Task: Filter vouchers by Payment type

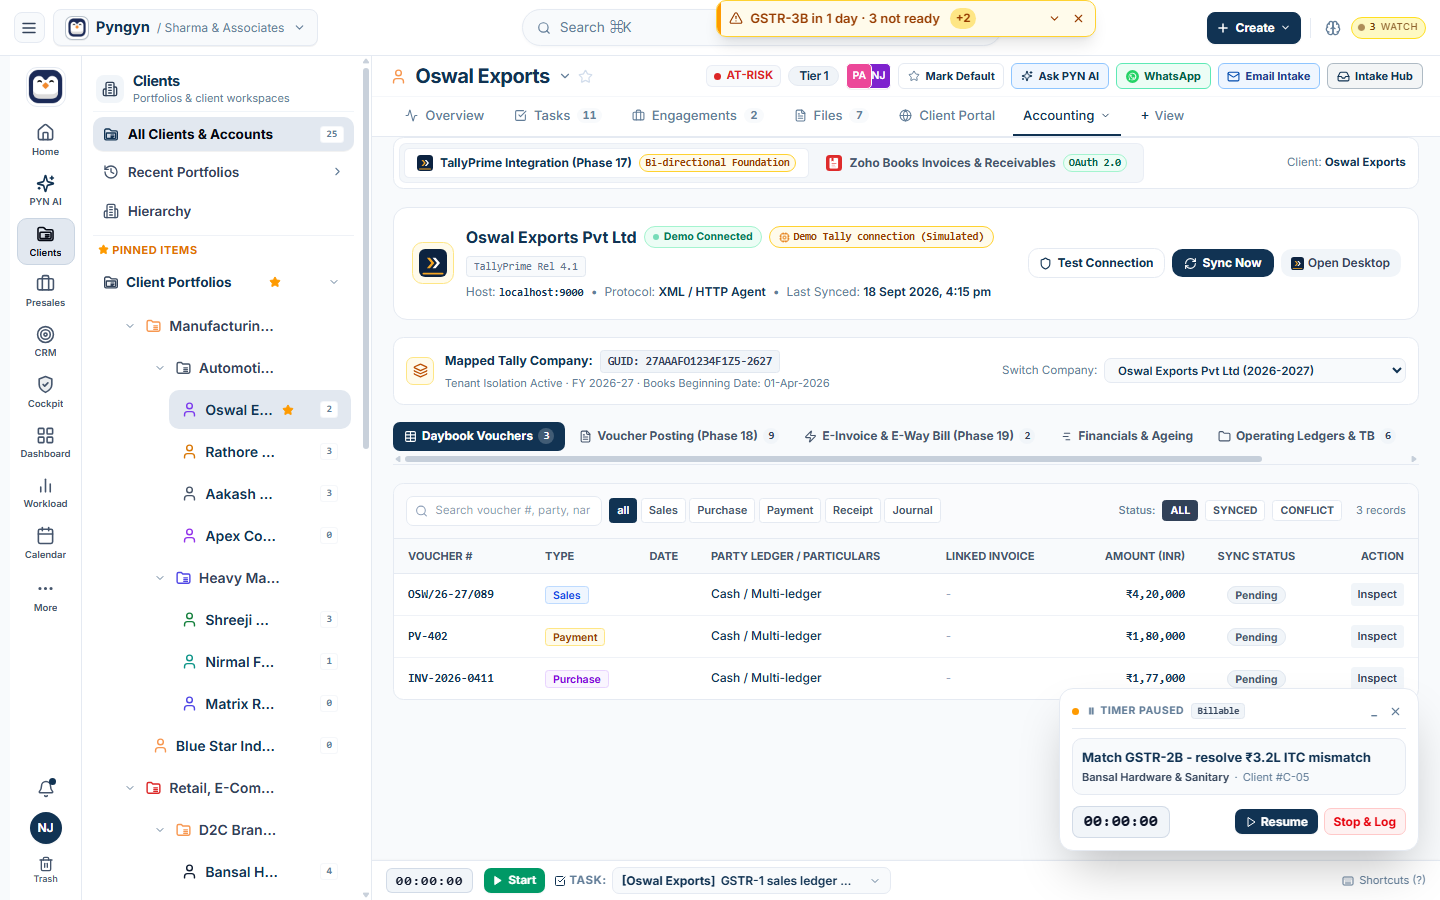Action: [790, 510]
